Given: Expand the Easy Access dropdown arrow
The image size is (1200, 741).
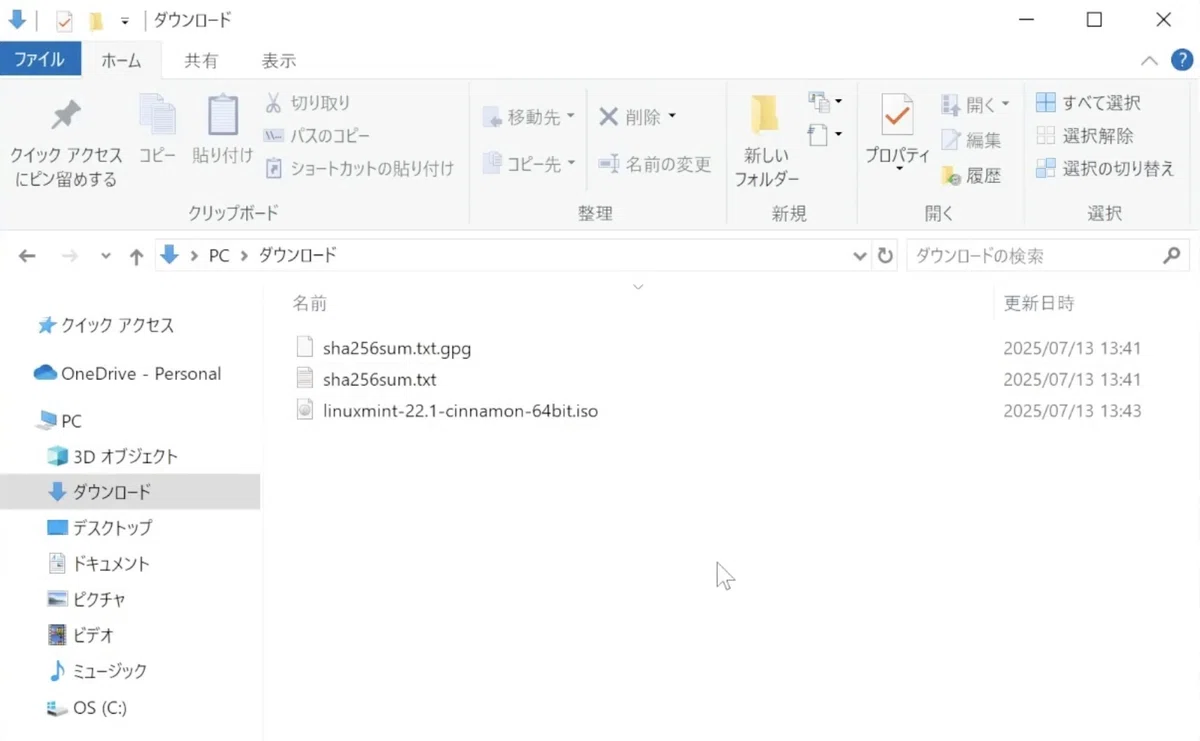Looking at the screenshot, I should point(838,134).
